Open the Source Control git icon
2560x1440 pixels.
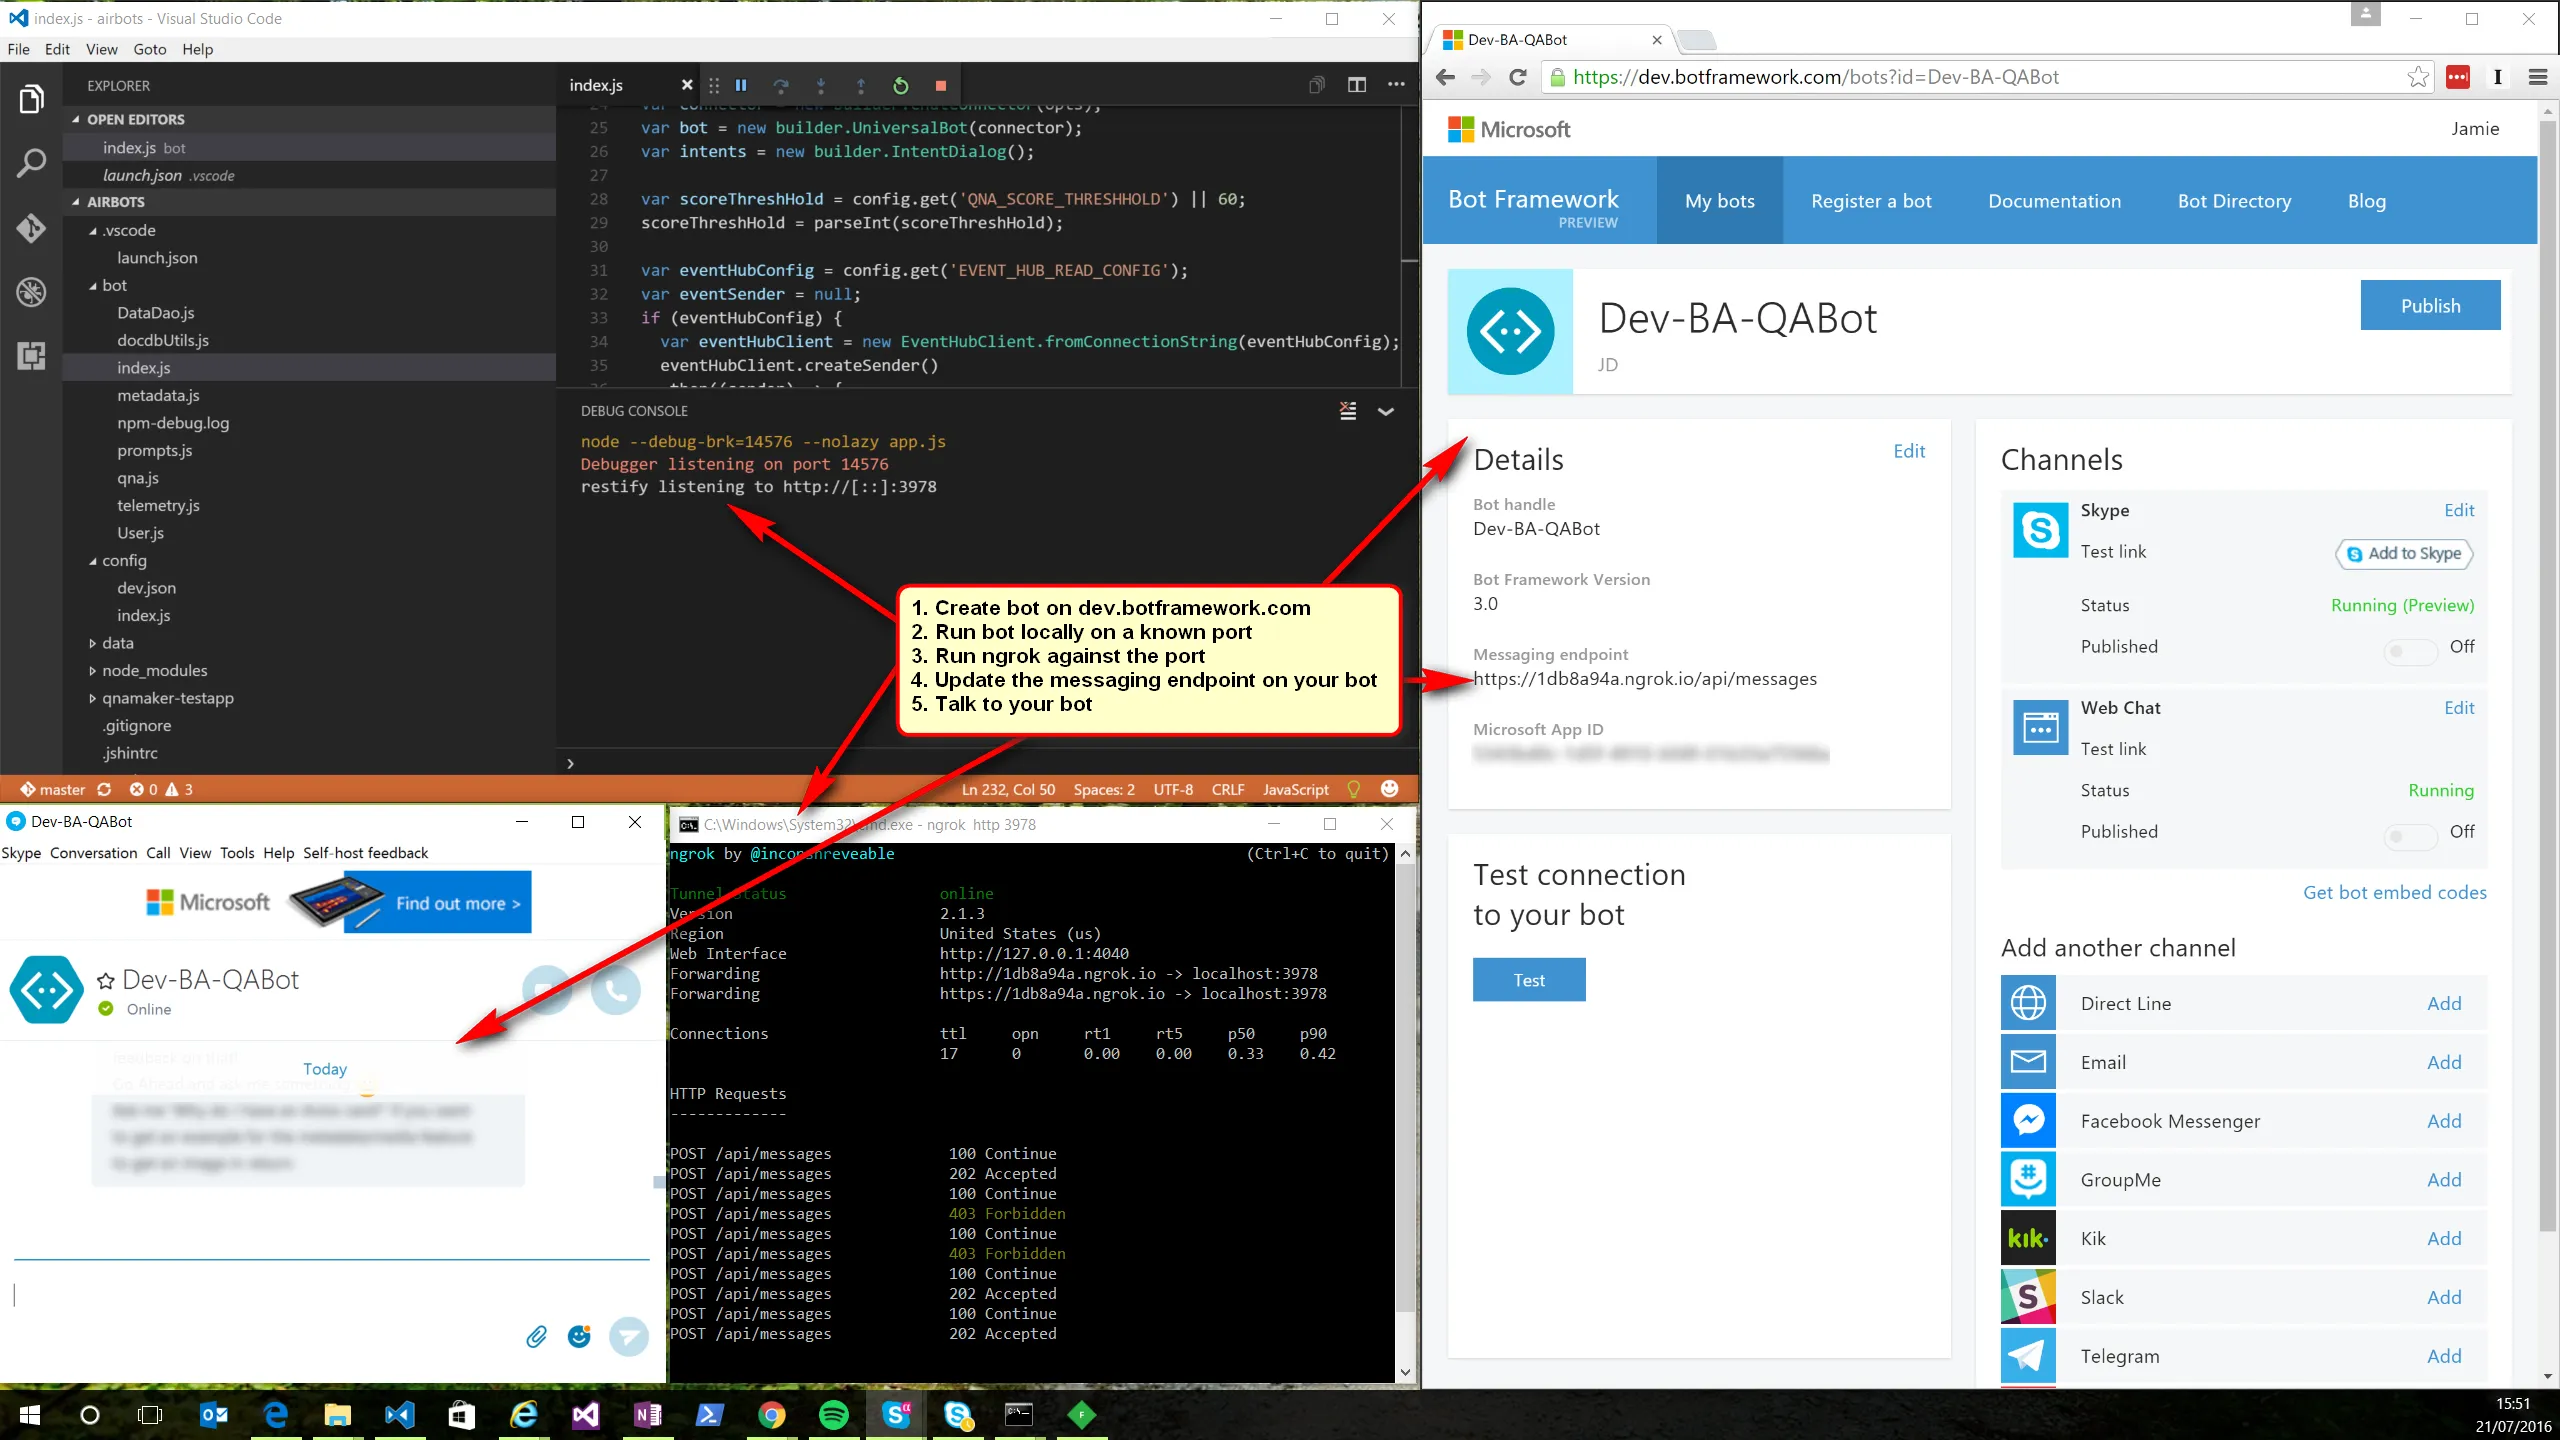(x=31, y=228)
